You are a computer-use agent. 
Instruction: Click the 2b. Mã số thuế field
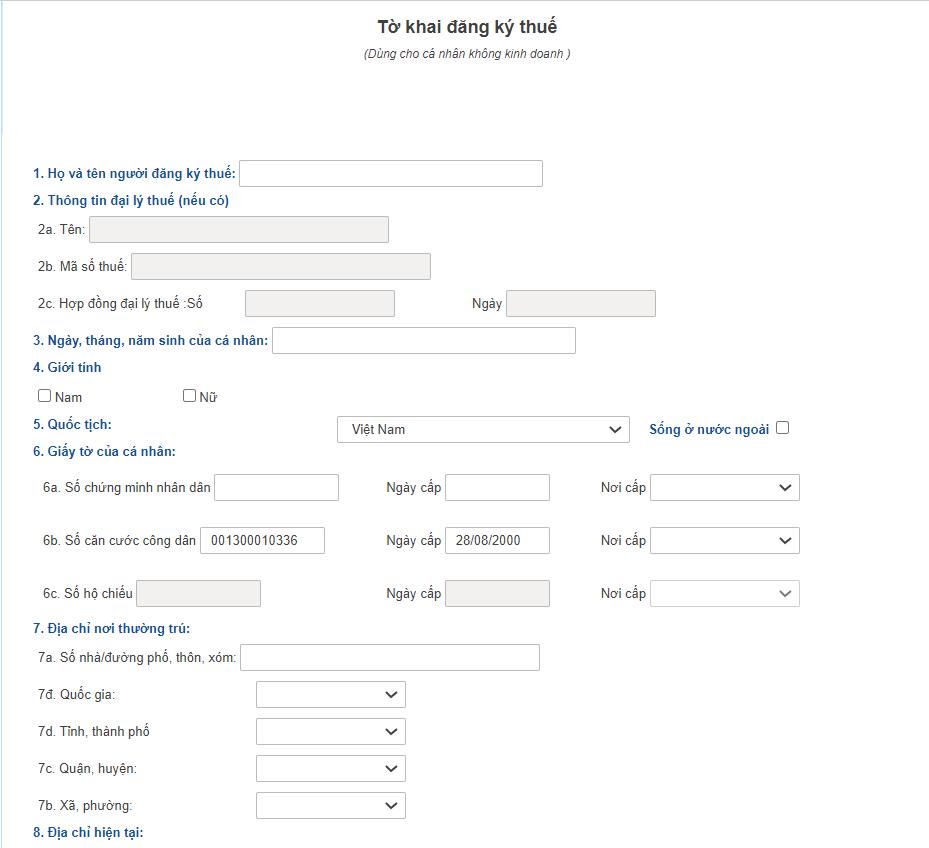280,266
